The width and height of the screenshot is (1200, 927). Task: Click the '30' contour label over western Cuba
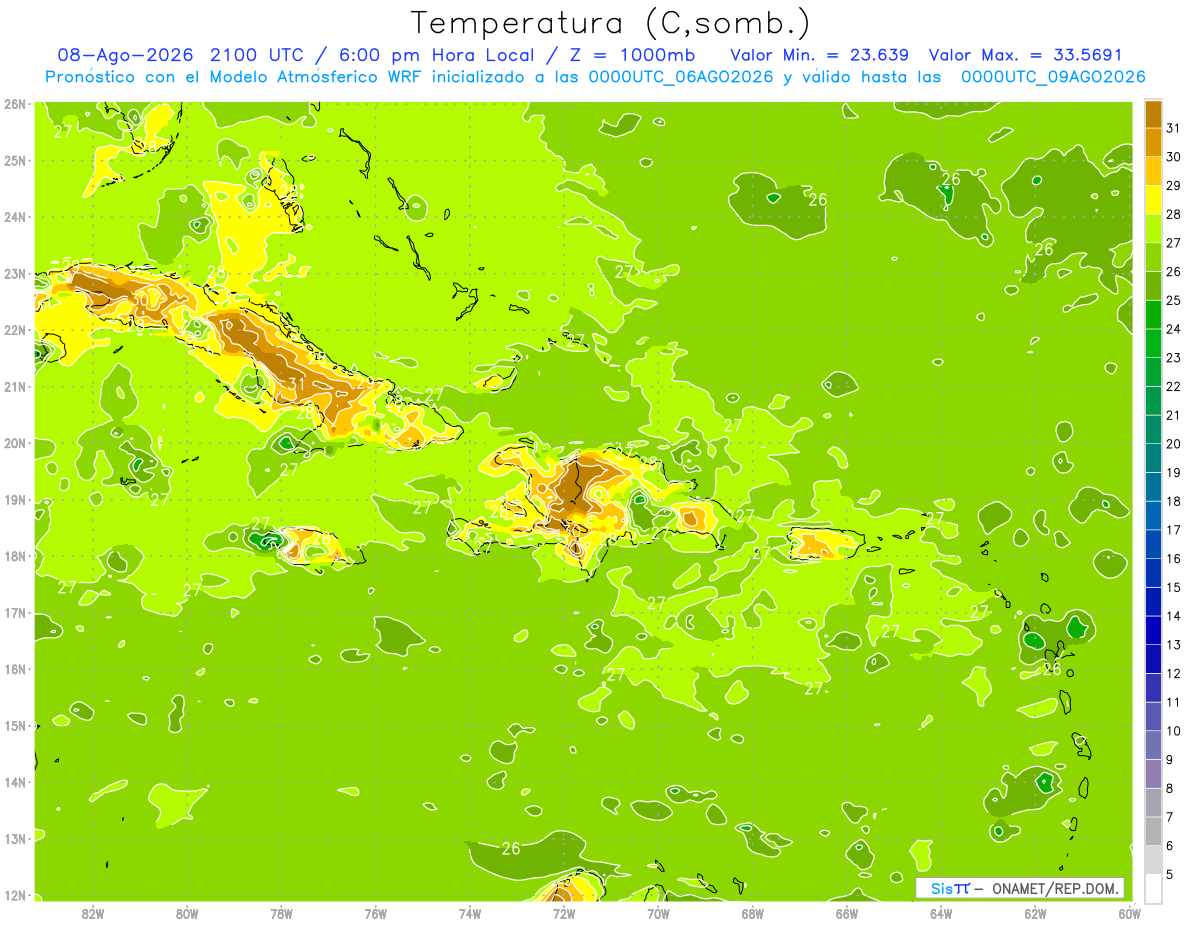[141, 298]
